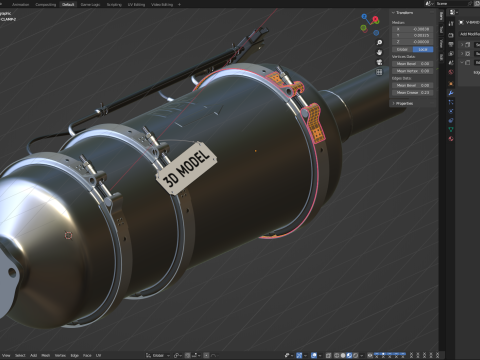Image resolution: width=480 pixels, height=360 pixels.
Task: Open the Mesh menu in viewport header
Action: tap(46, 356)
